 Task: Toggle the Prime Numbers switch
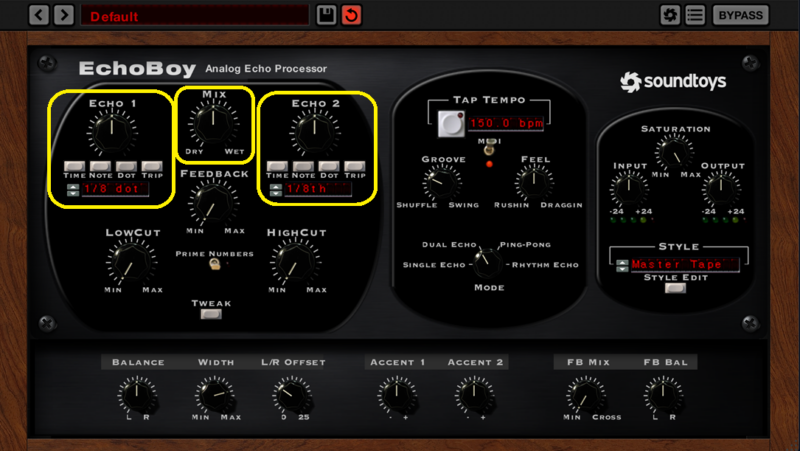215,264
